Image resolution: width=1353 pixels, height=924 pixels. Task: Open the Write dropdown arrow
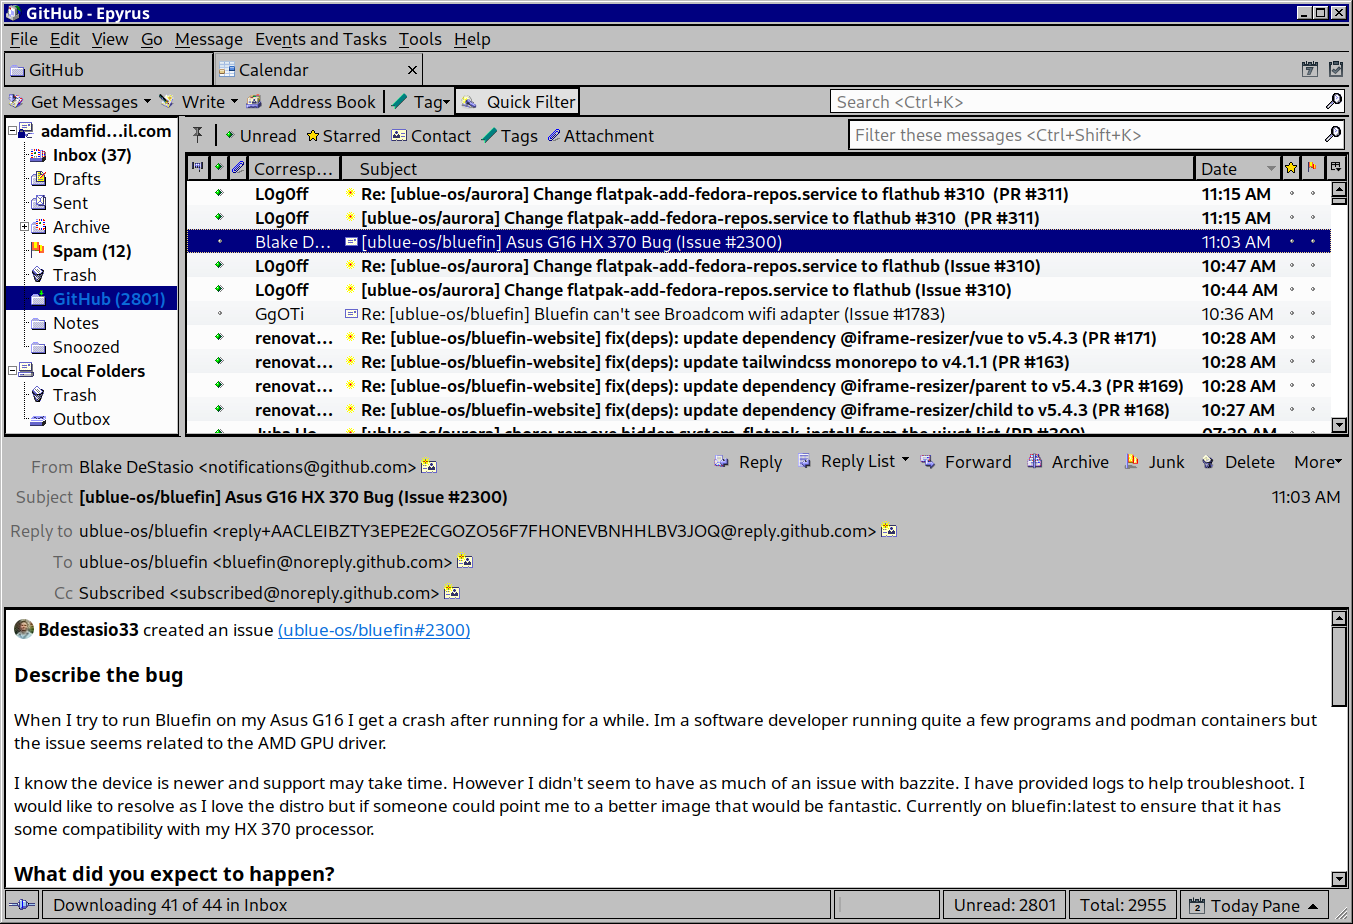coord(234,102)
